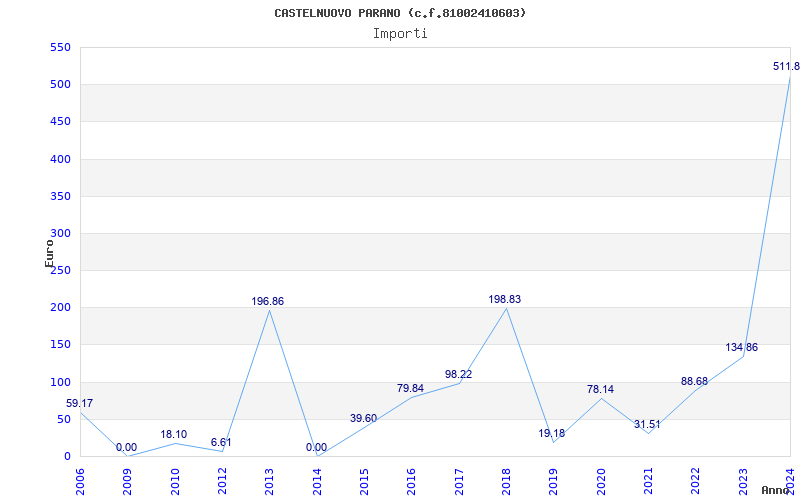Click the 79.84 data label

(x=410, y=389)
